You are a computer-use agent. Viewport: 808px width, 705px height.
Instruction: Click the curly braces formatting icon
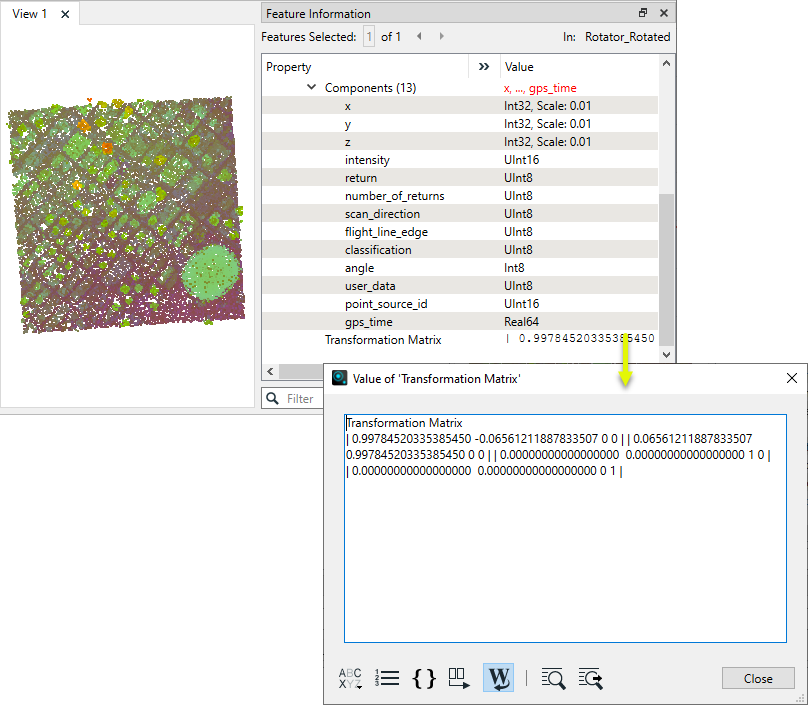tap(424, 678)
